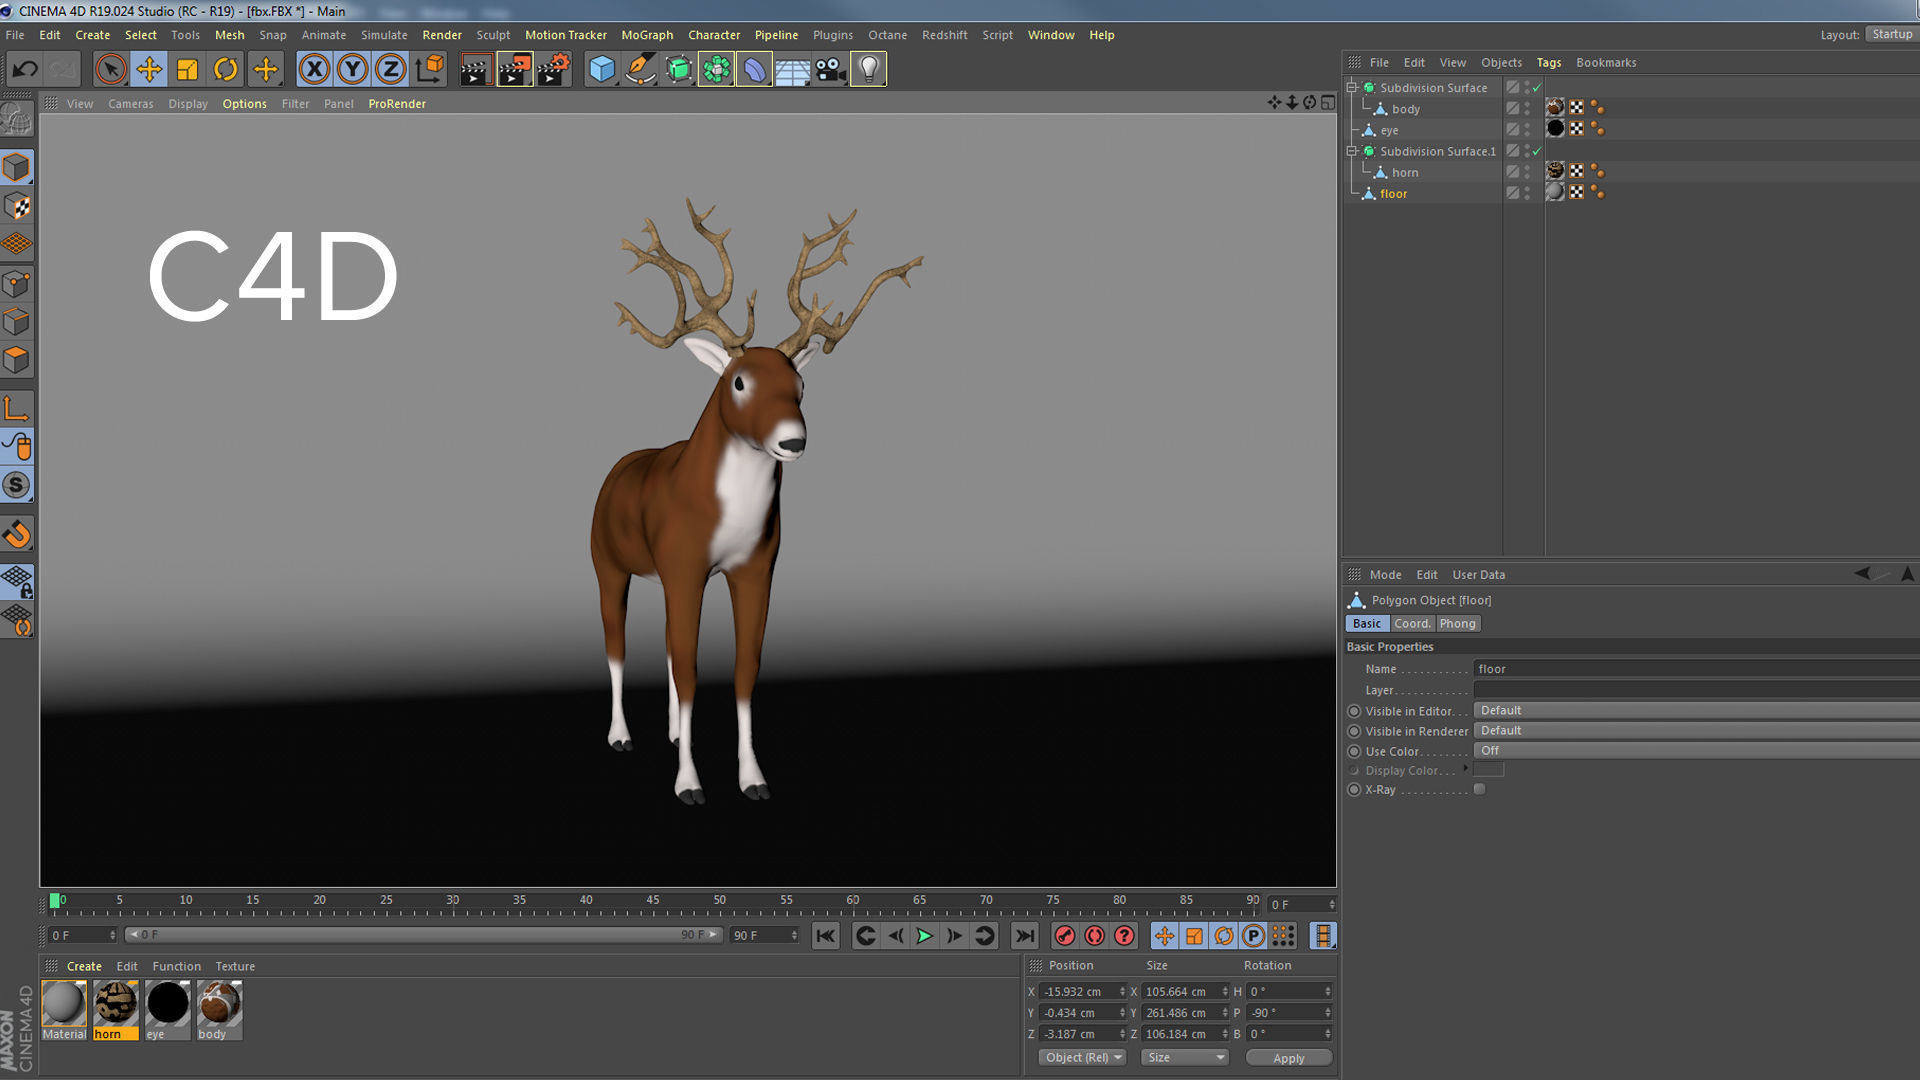The height and width of the screenshot is (1080, 1920).
Task: Click the preview range slider bar
Action: pyautogui.click(x=423, y=935)
